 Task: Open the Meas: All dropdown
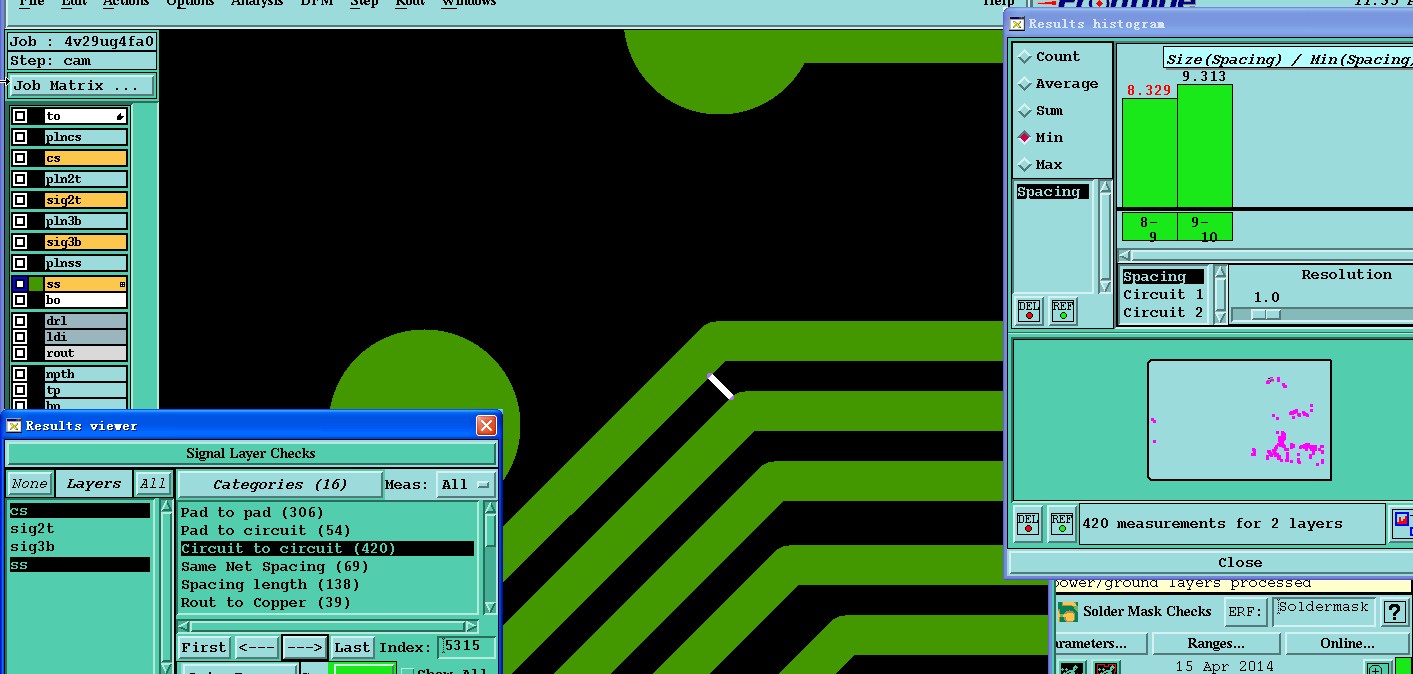tap(466, 484)
